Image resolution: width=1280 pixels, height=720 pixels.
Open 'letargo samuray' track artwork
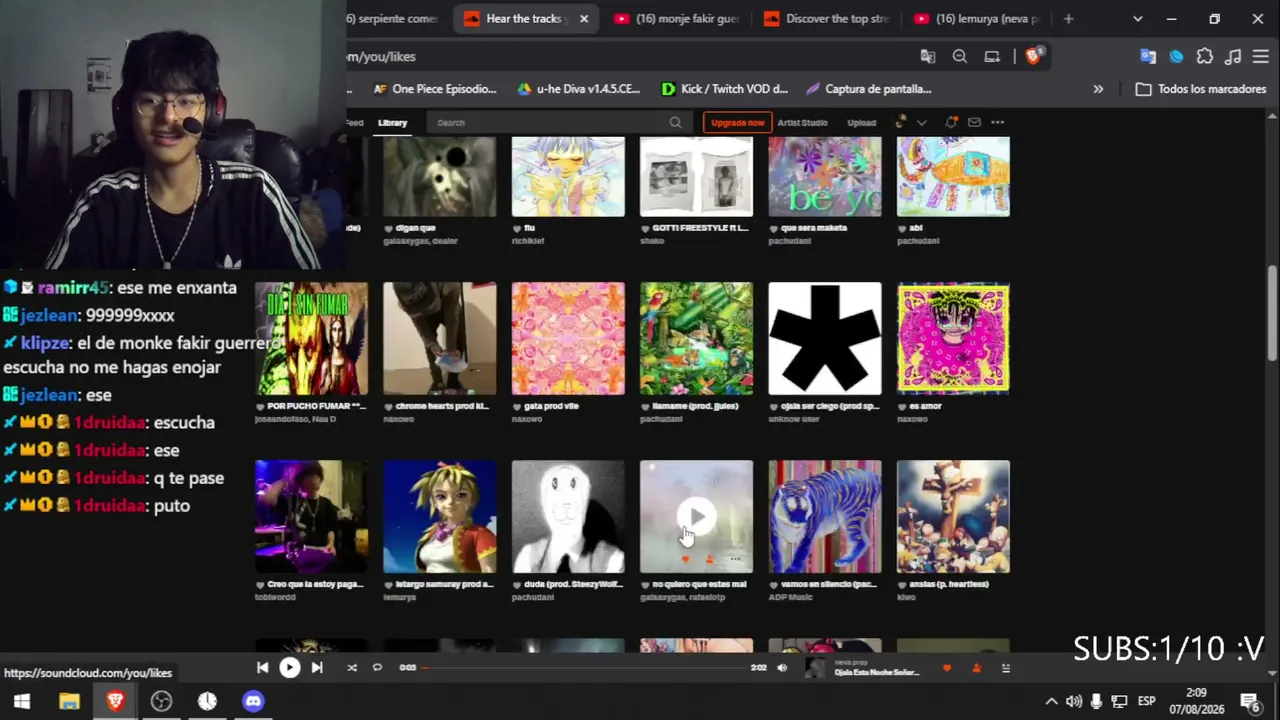pos(439,517)
